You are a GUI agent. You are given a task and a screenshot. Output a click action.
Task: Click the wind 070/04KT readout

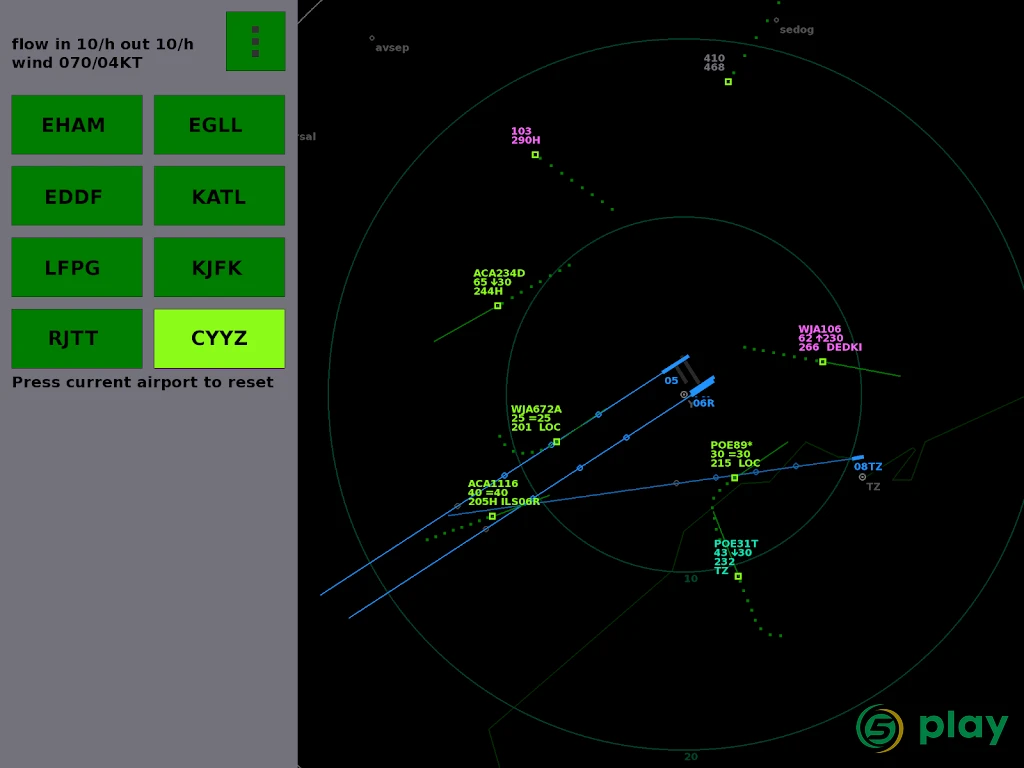[x=77, y=63]
